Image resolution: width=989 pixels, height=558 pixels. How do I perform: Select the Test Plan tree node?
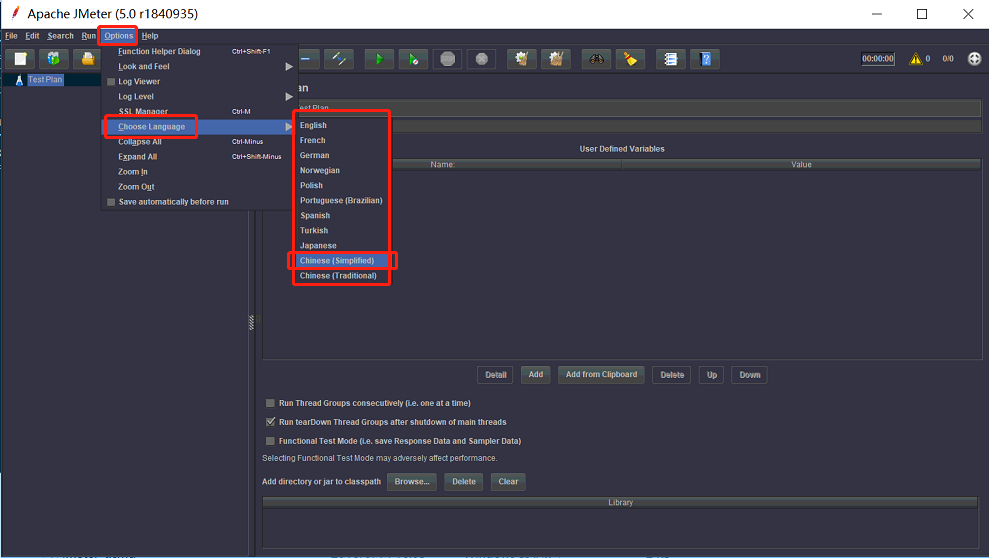pos(45,79)
